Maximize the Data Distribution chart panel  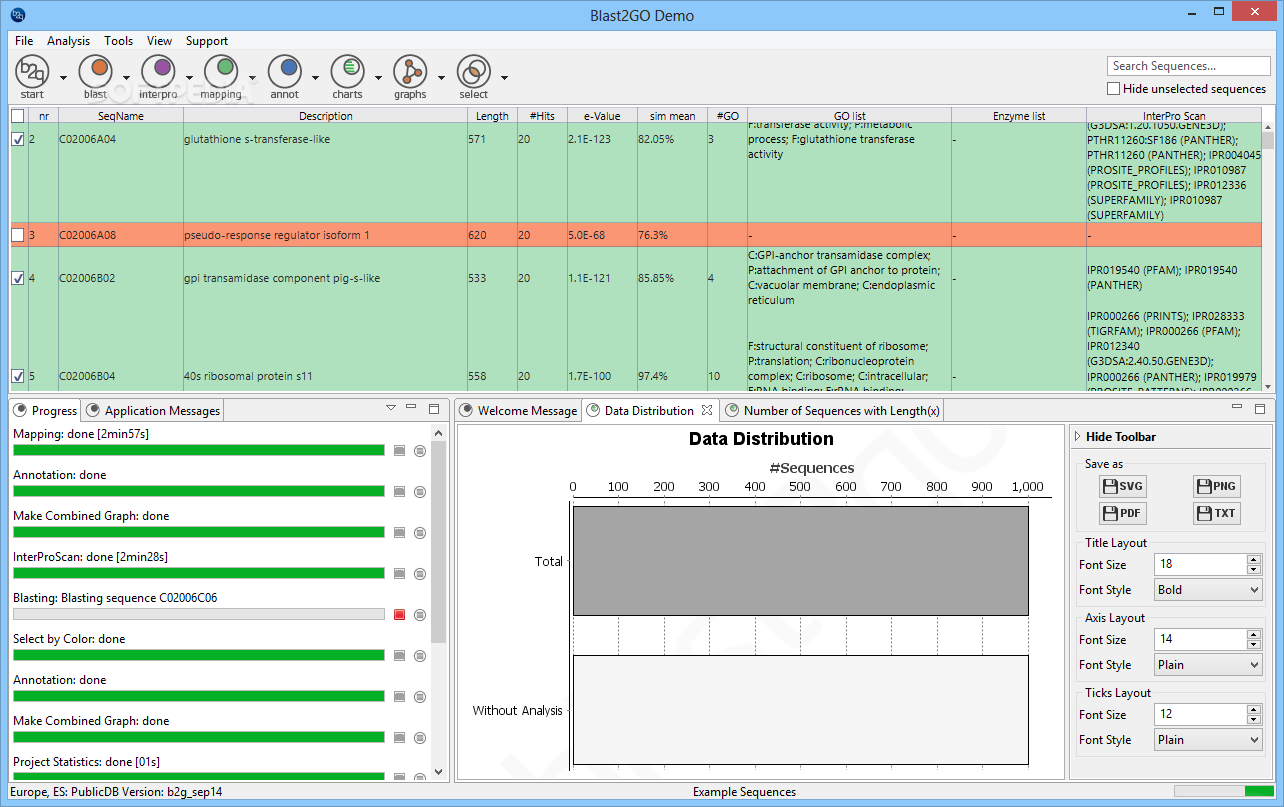click(x=1260, y=408)
